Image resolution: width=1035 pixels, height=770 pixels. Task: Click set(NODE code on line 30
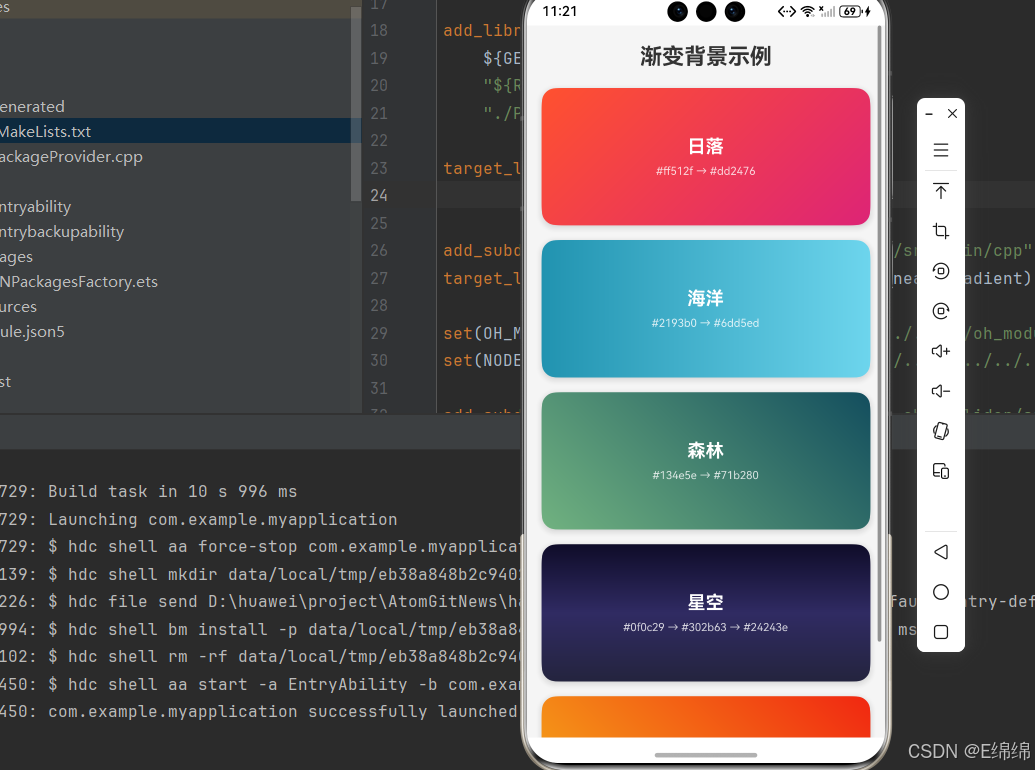(x=482, y=360)
